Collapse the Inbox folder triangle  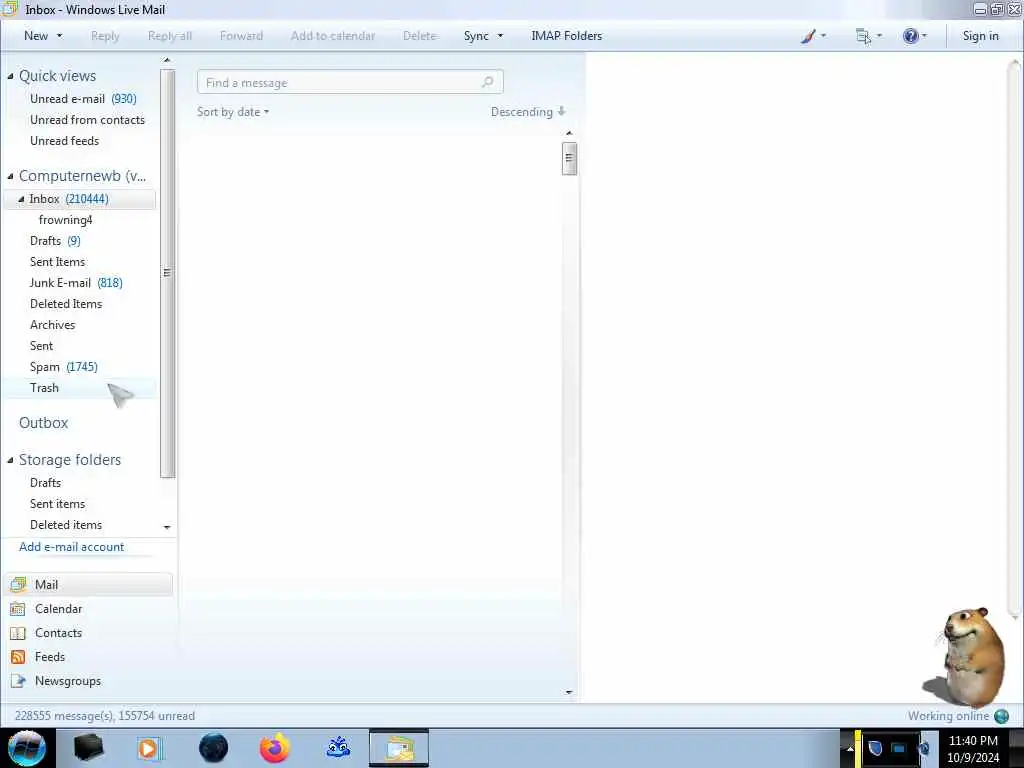tap(21, 199)
